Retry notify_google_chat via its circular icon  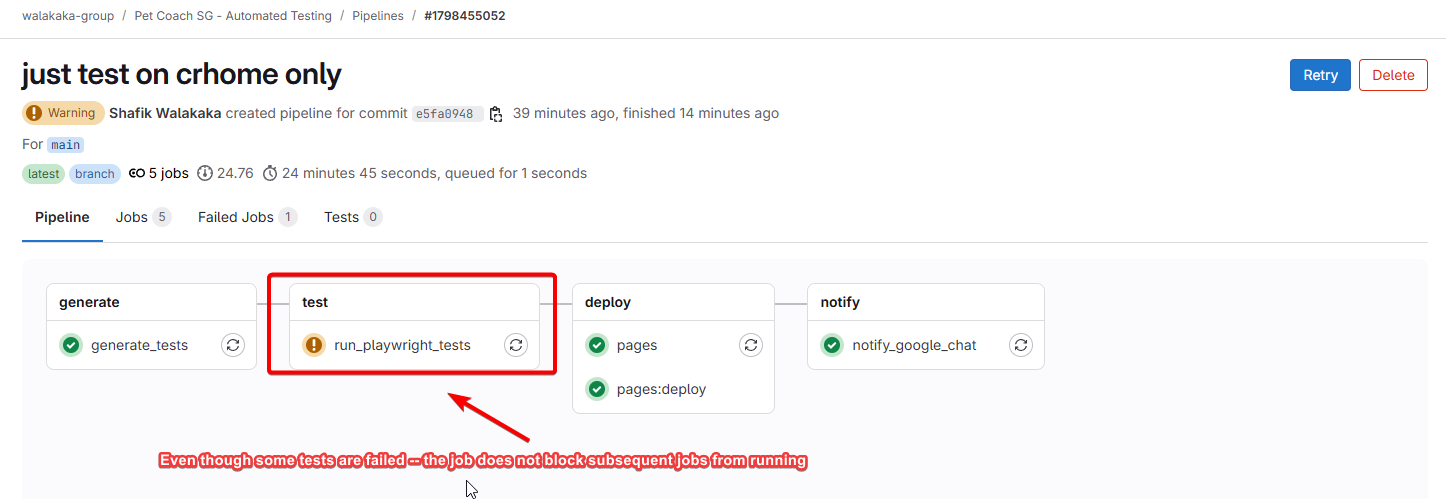(1021, 345)
